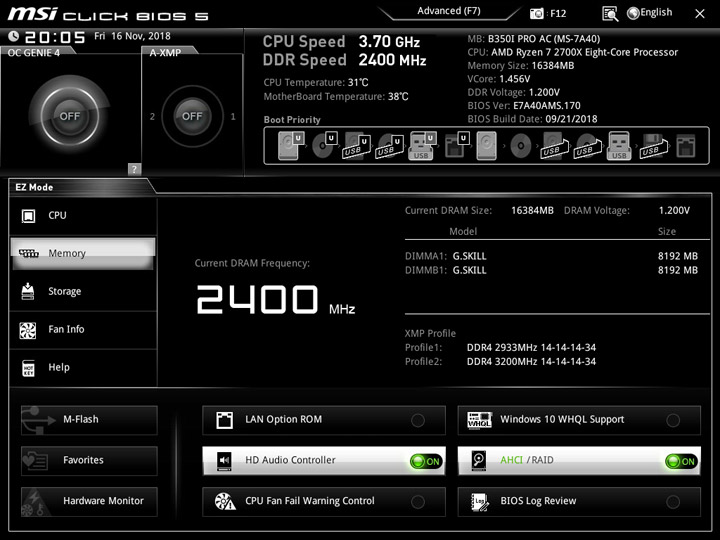Click the Fan Info fan icon
Screen dimensions: 720x540
28,330
